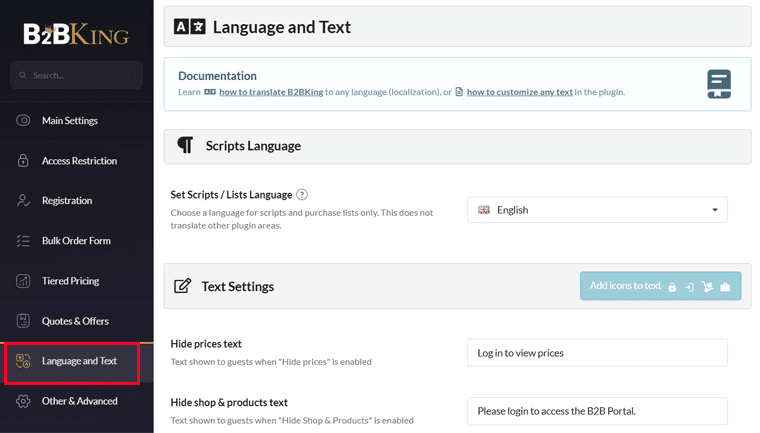Click the Hide shop & products text input
760x433 pixels.
pyautogui.click(x=597, y=411)
